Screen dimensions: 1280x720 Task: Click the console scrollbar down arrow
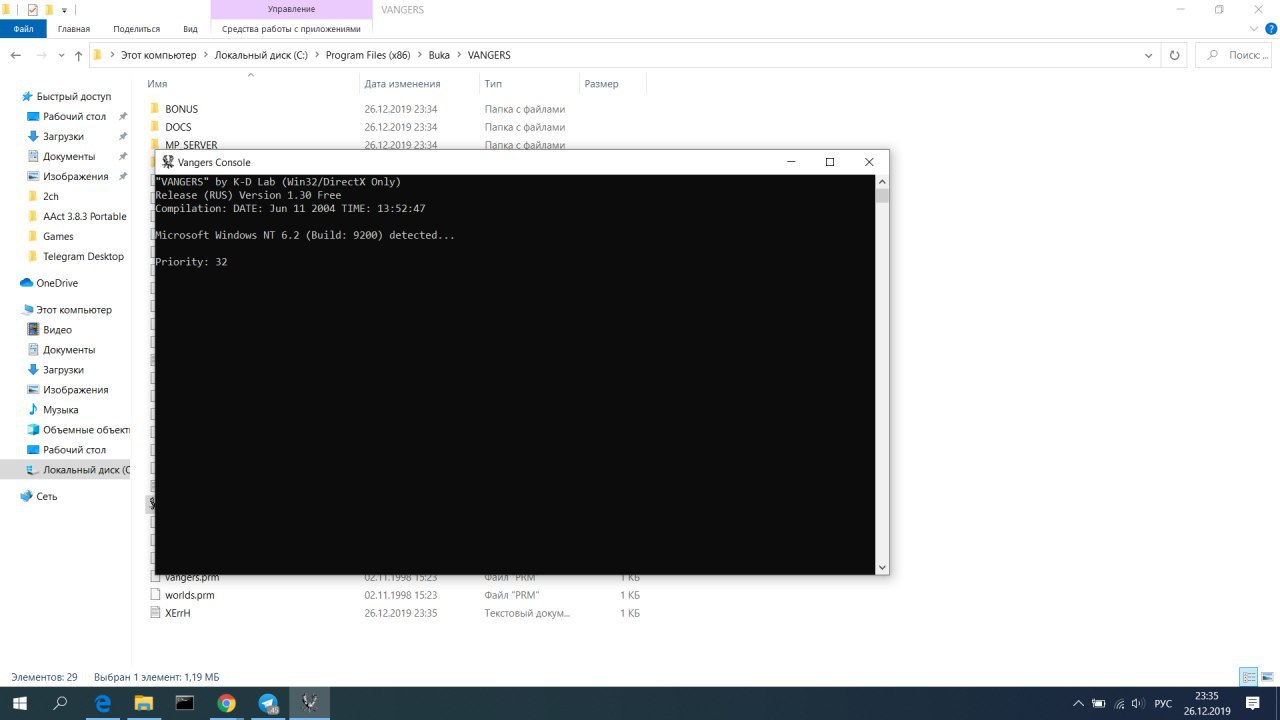[882, 568]
